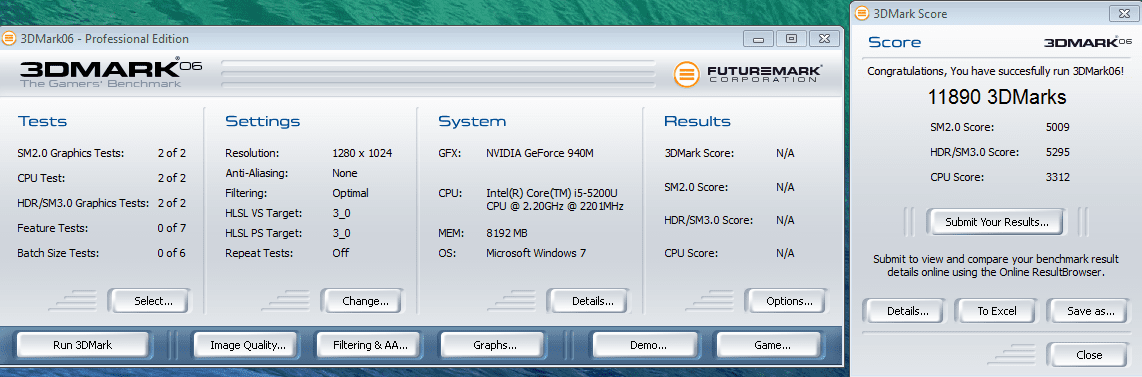Click the Score heading in Score window
The width and height of the screenshot is (1142, 377).
pos(894,42)
